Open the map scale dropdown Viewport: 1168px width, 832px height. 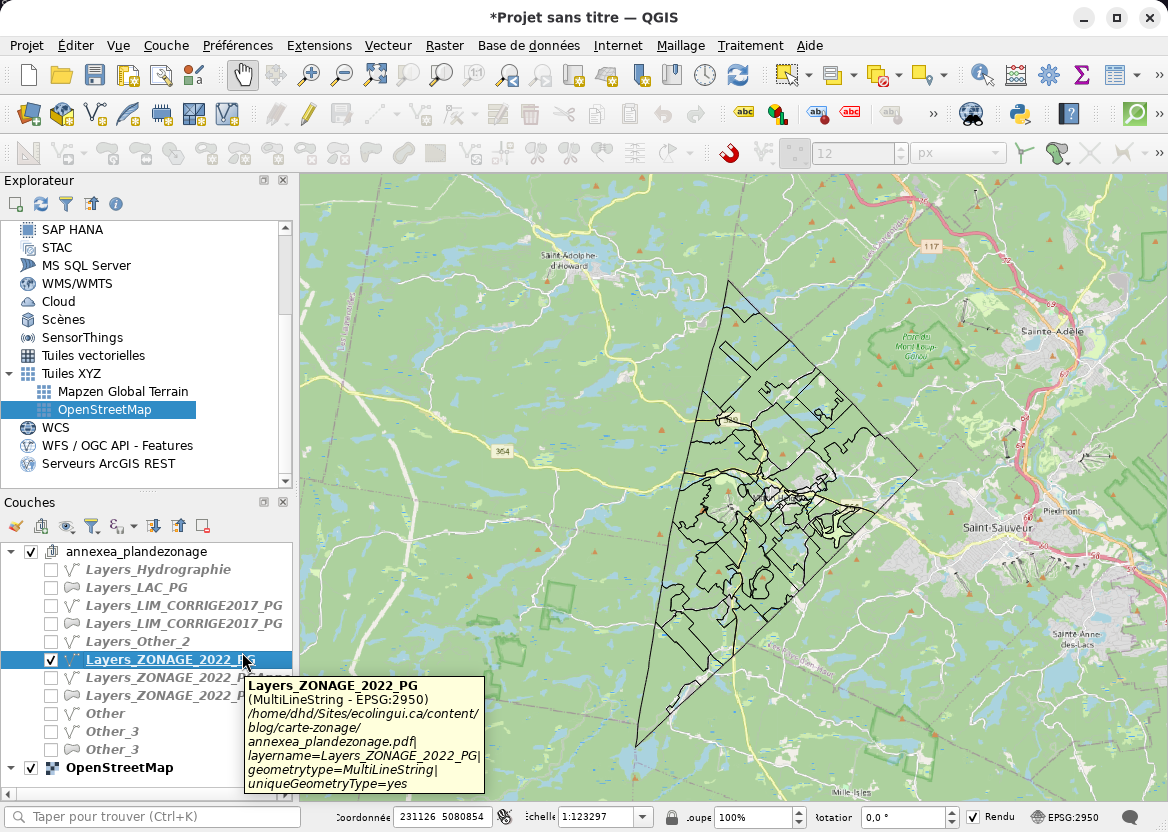pos(642,817)
